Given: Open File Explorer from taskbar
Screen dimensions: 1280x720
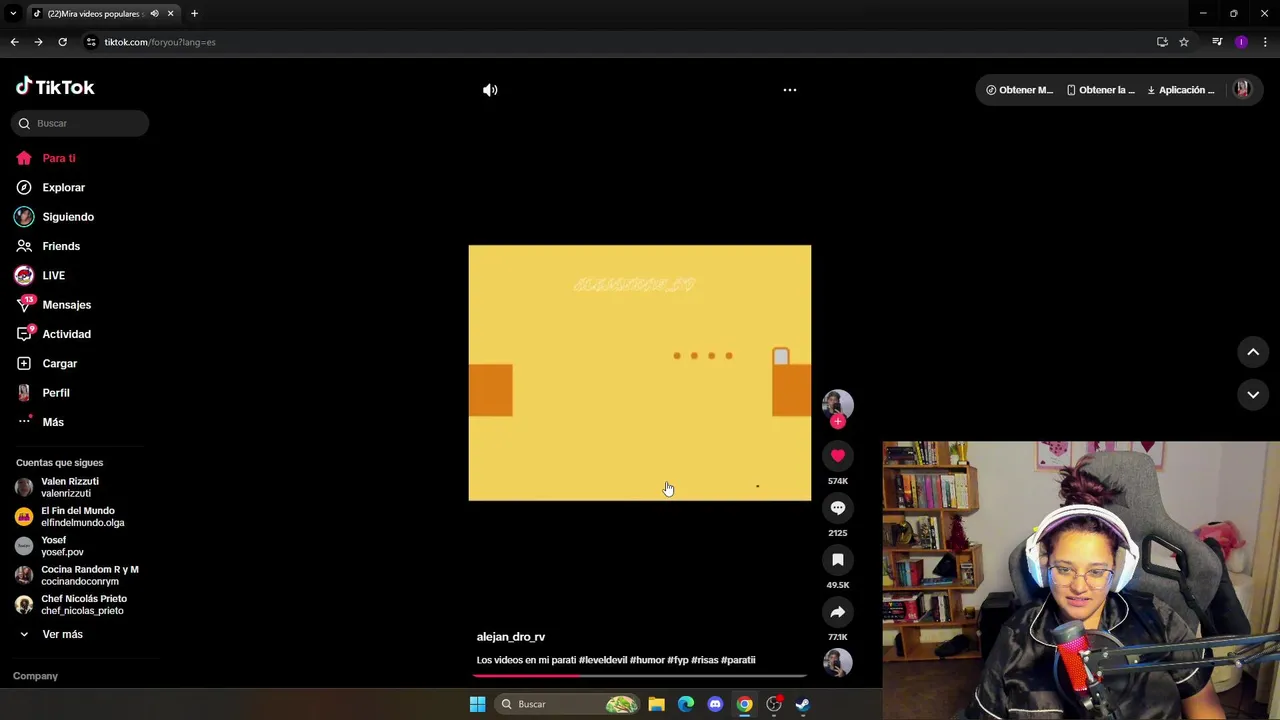Looking at the screenshot, I should [x=656, y=704].
